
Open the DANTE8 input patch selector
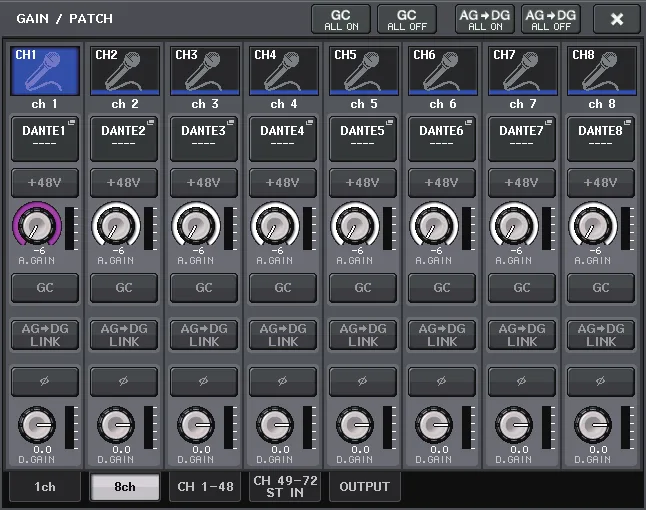(x=601, y=139)
